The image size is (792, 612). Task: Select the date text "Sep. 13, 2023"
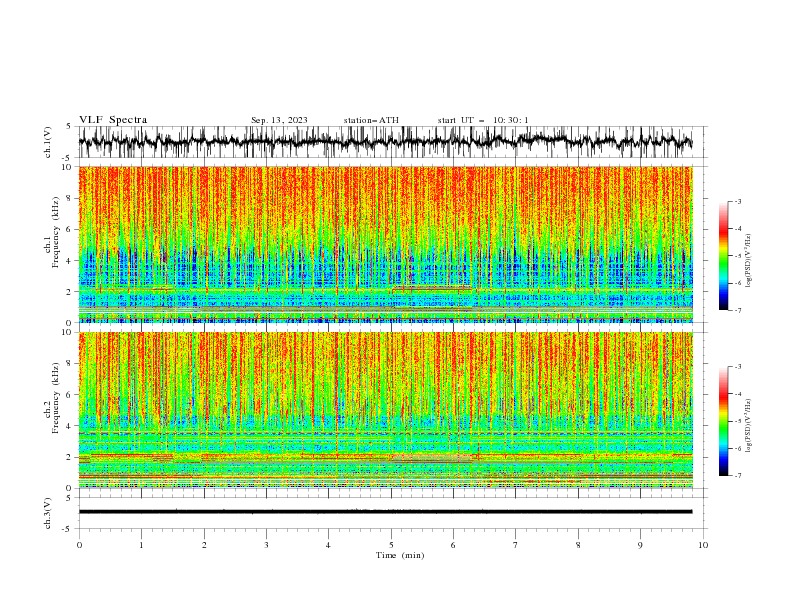(279, 120)
